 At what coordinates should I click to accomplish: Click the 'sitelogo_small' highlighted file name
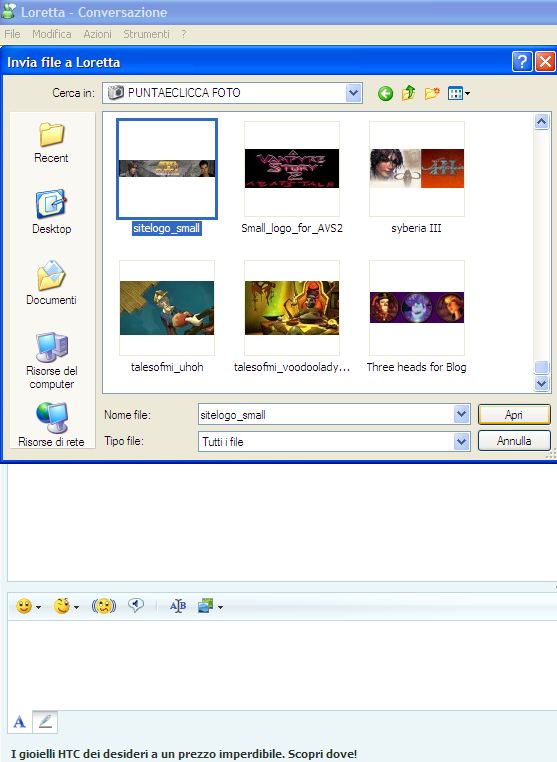[167, 228]
